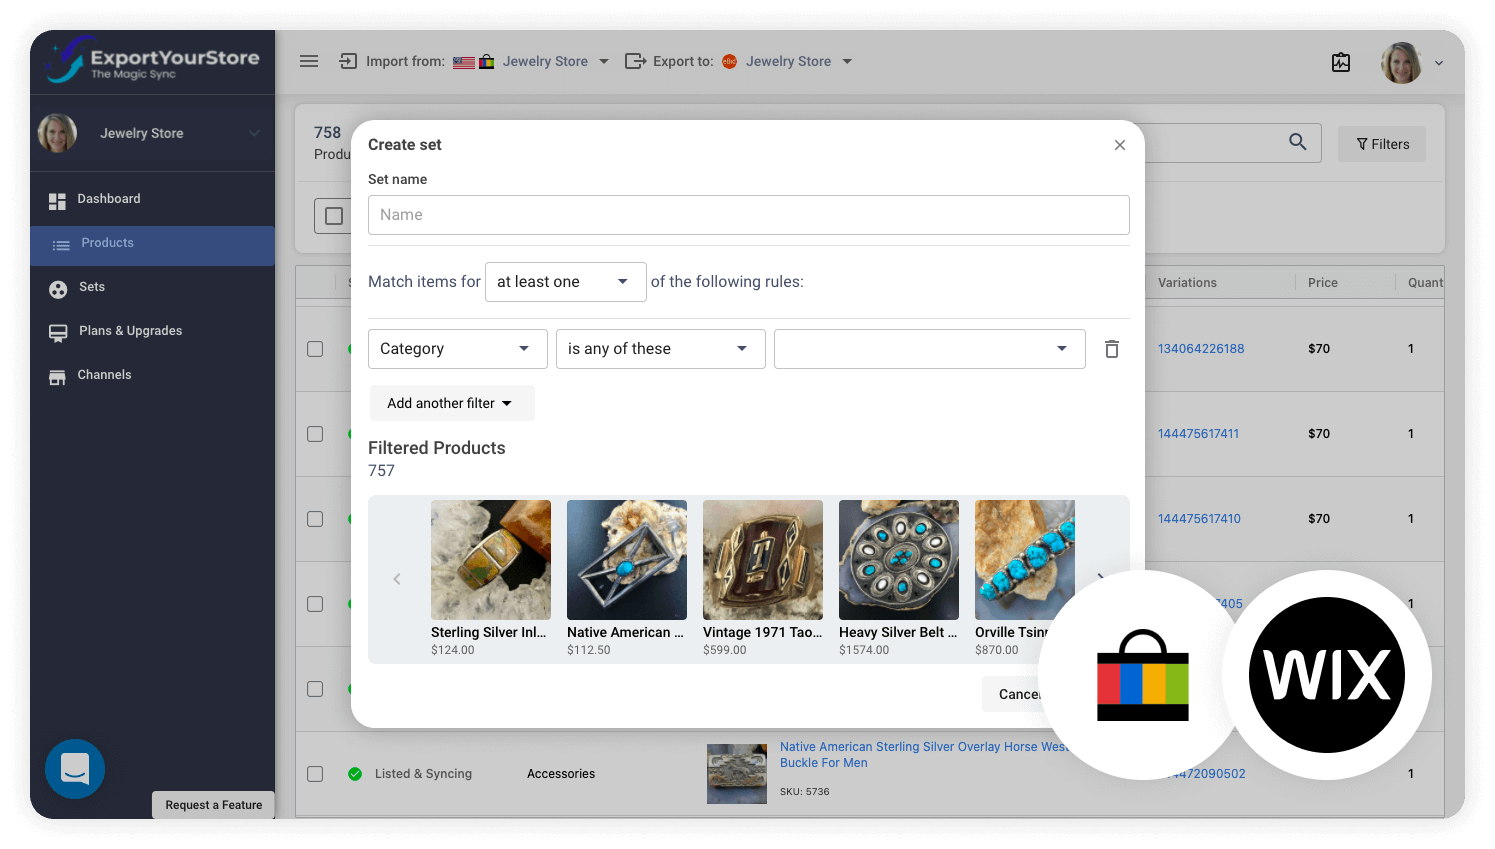Open the chat support bubble
The width and height of the screenshot is (1495, 849).
[75, 769]
